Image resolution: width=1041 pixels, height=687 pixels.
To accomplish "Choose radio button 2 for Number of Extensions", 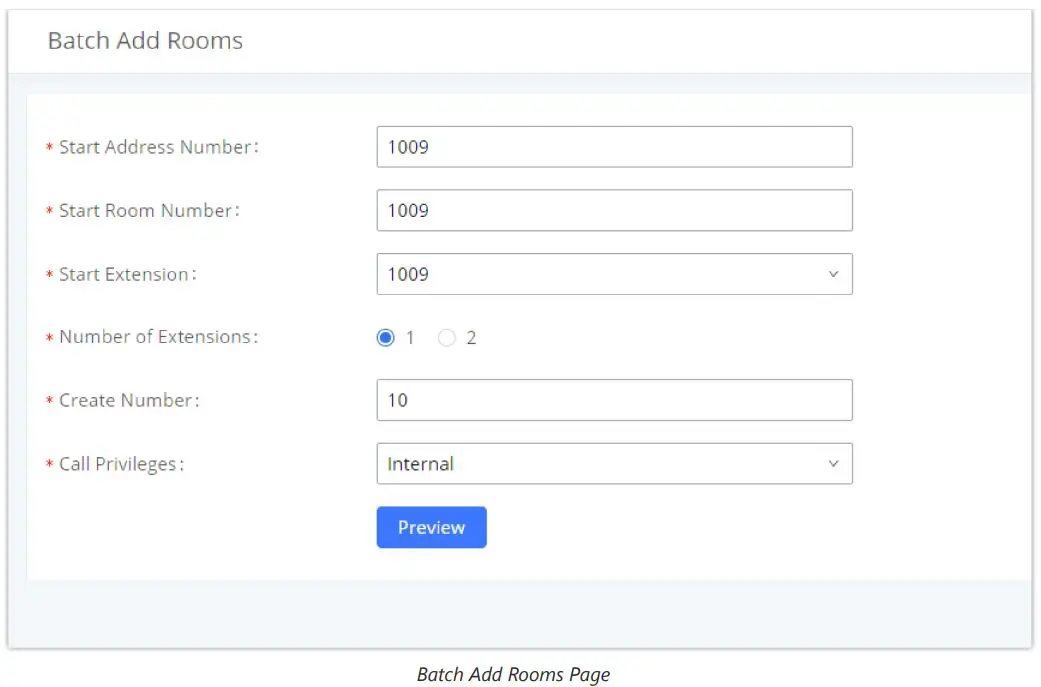I will click(447, 338).
